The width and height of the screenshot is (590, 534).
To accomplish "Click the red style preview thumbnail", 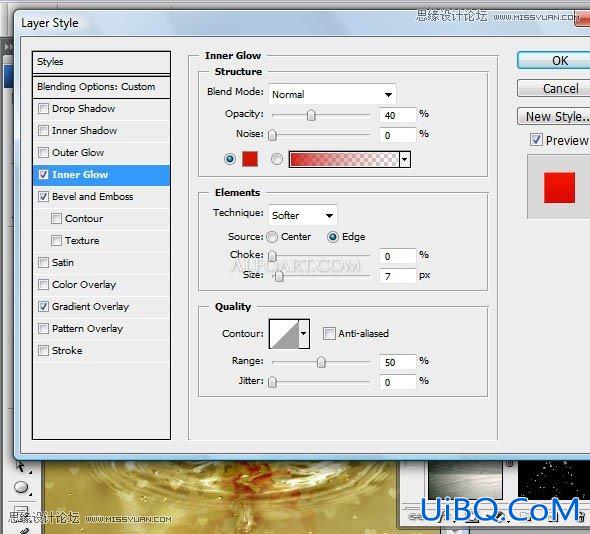I will (559, 187).
